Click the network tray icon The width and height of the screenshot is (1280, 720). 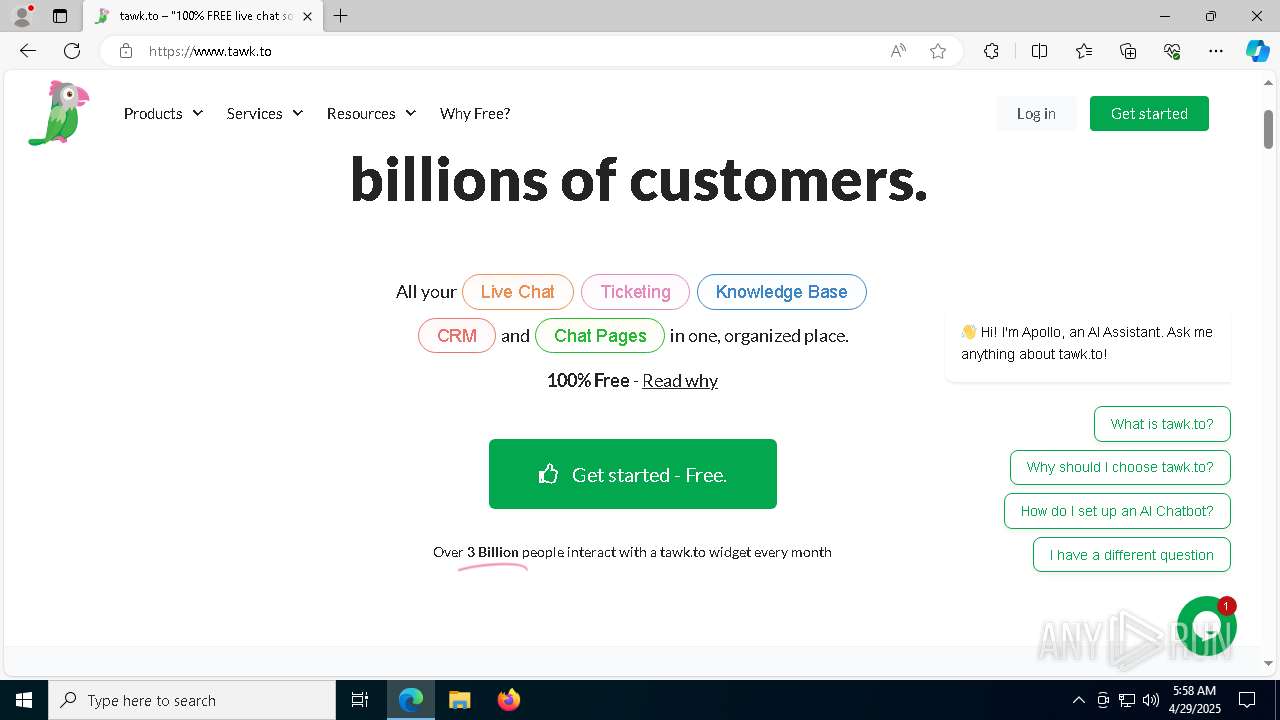click(x=1127, y=700)
